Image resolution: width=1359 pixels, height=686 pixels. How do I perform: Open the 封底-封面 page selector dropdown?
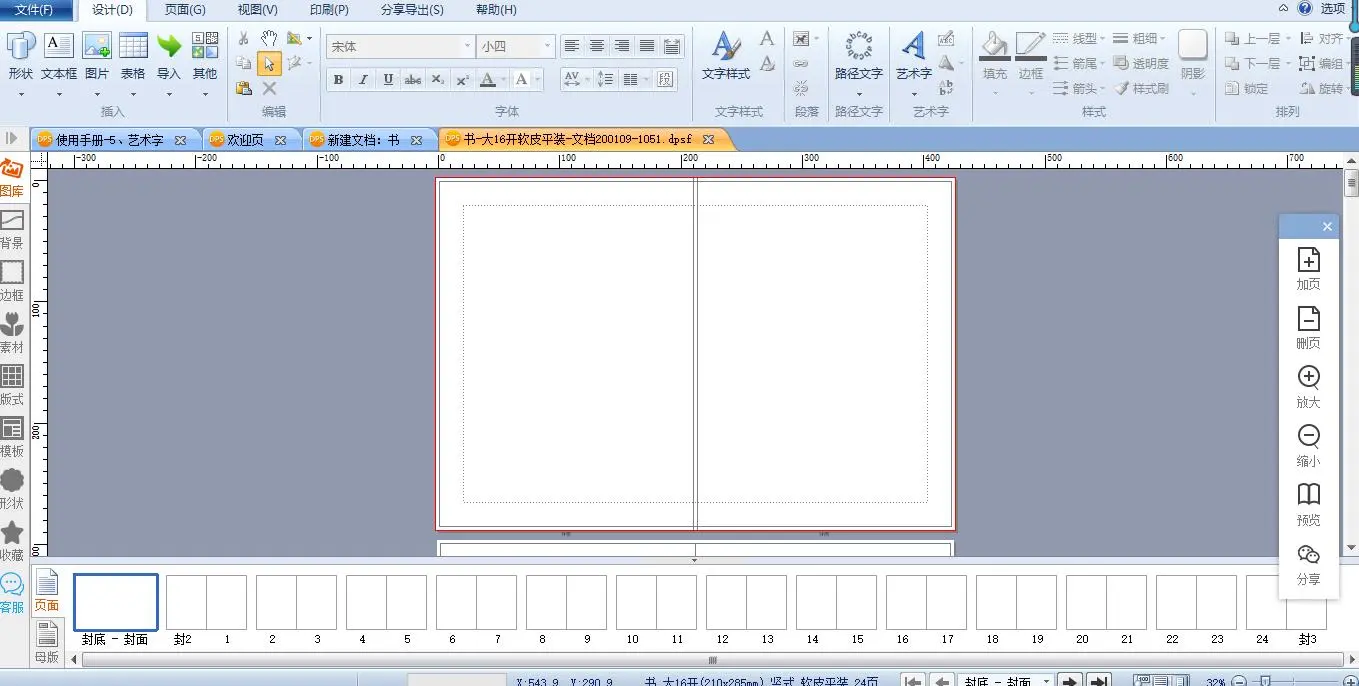point(1046,681)
